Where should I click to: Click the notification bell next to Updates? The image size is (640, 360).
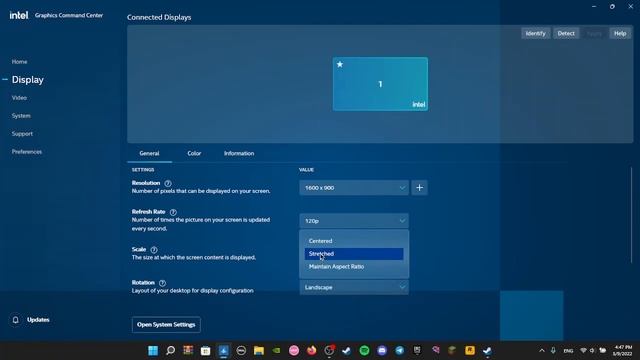pos(16,320)
